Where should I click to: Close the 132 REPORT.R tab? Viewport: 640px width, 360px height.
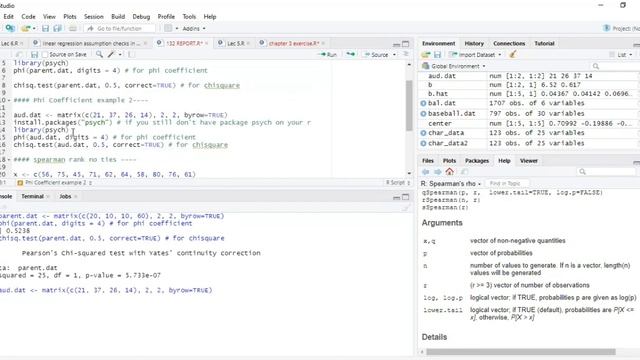tap(207, 43)
